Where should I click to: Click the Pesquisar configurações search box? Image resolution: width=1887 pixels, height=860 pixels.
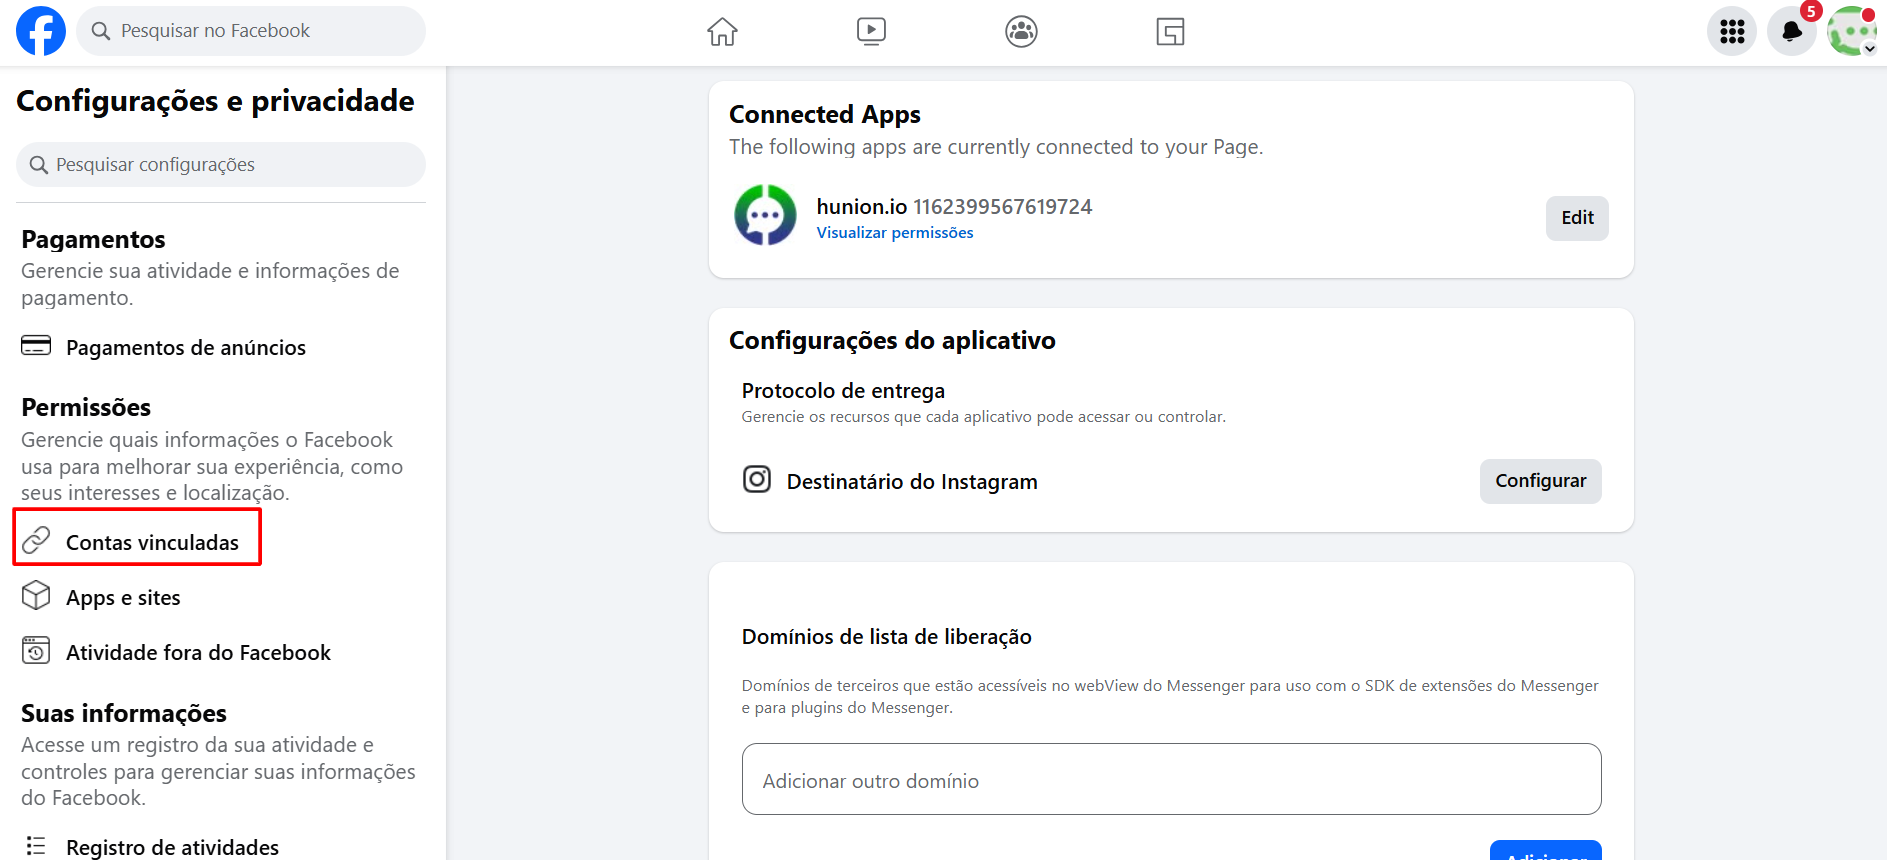pyautogui.click(x=221, y=165)
